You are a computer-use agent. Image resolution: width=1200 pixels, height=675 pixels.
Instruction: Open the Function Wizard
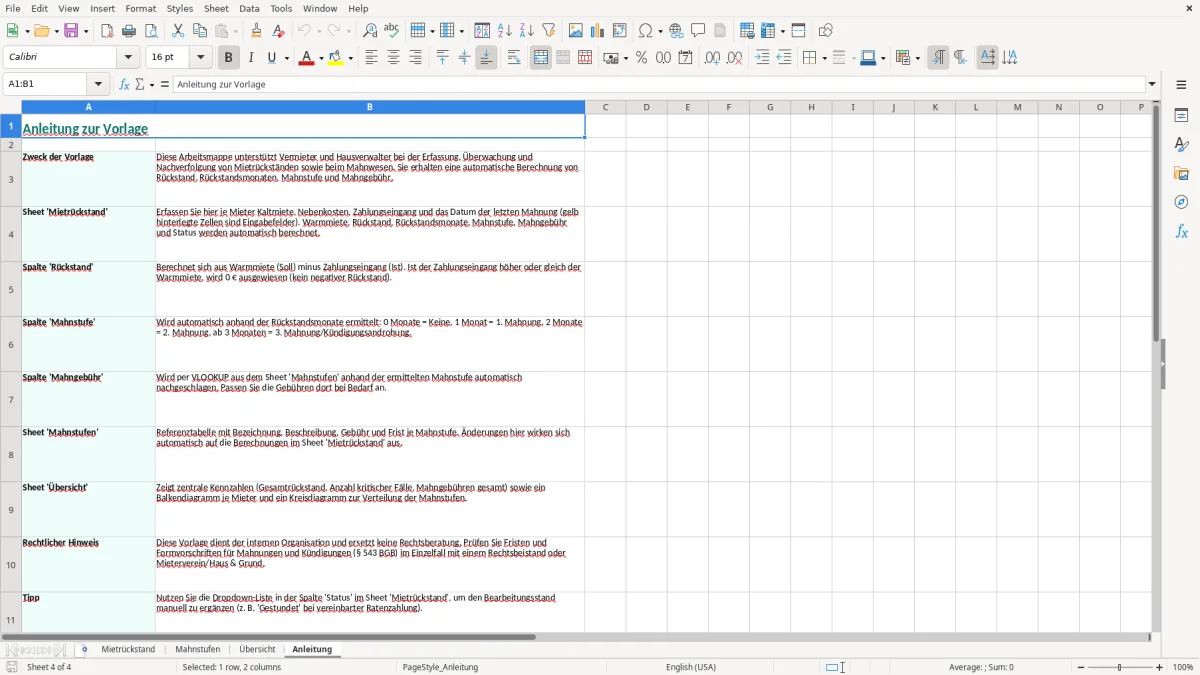point(125,85)
